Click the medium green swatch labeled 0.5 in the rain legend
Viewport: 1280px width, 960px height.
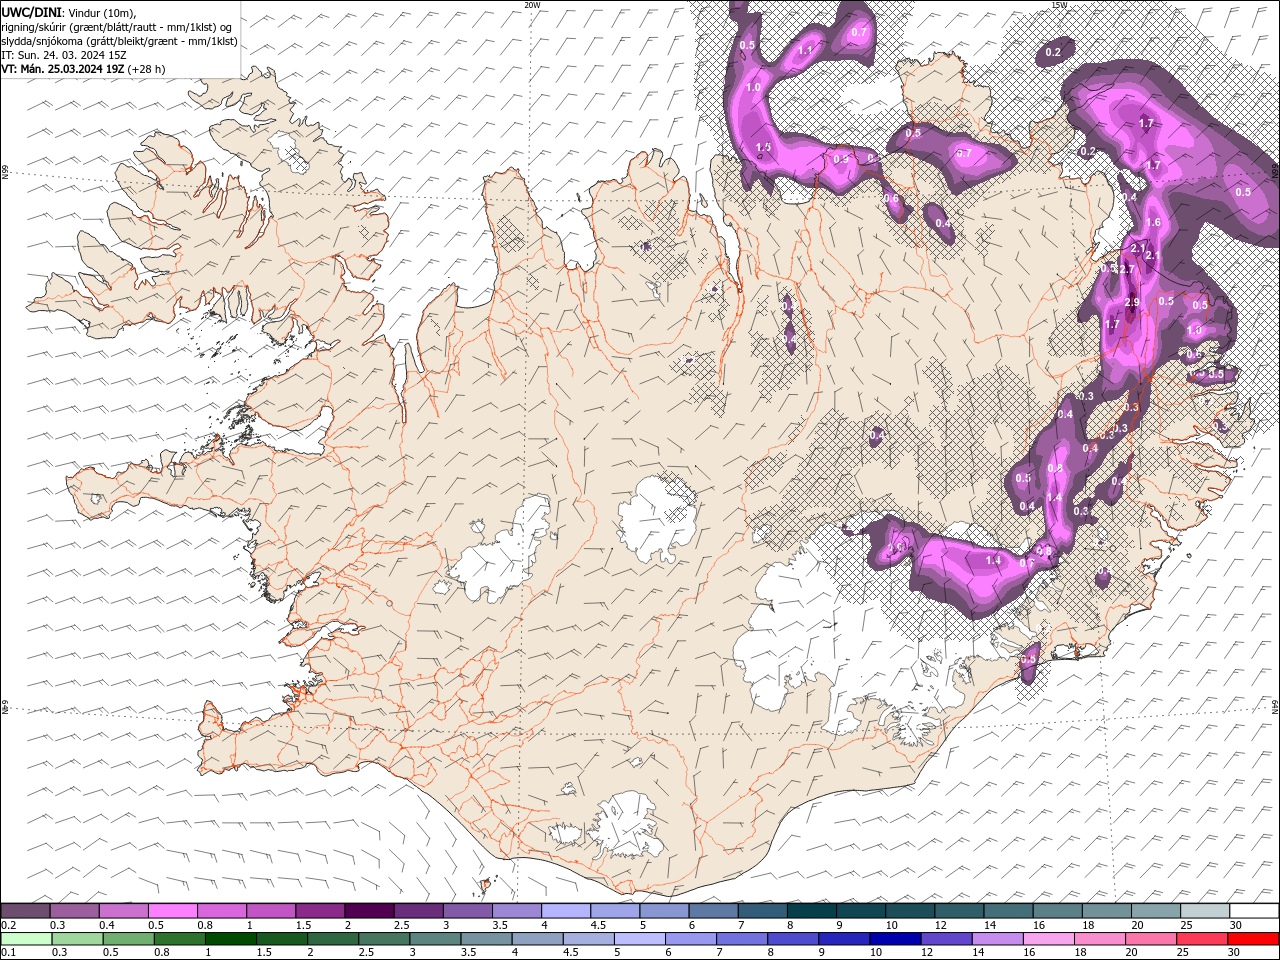click(x=128, y=939)
